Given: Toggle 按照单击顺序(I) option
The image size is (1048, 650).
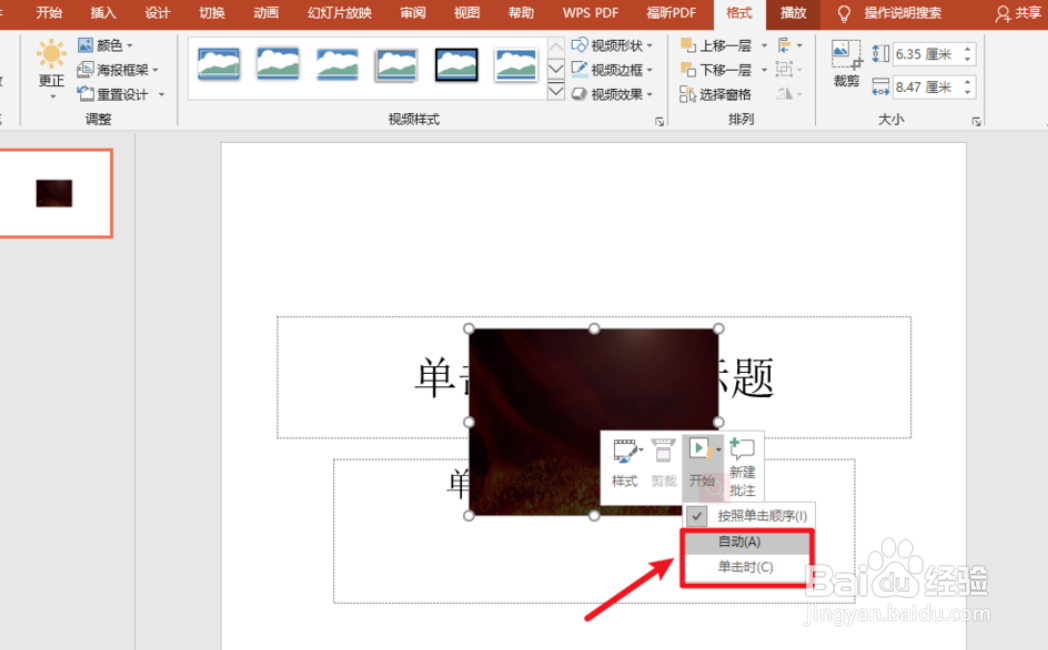Looking at the screenshot, I should pyautogui.click(x=749, y=516).
